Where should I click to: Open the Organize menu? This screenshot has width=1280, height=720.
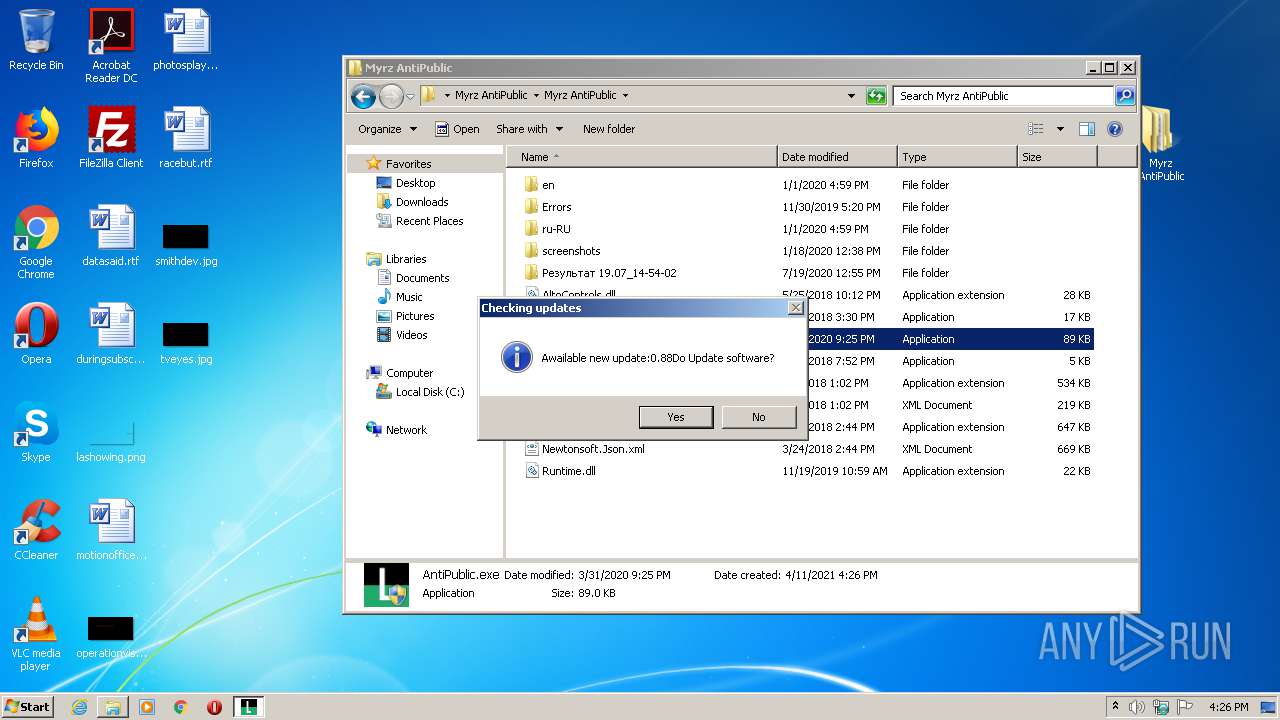click(387, 129)
